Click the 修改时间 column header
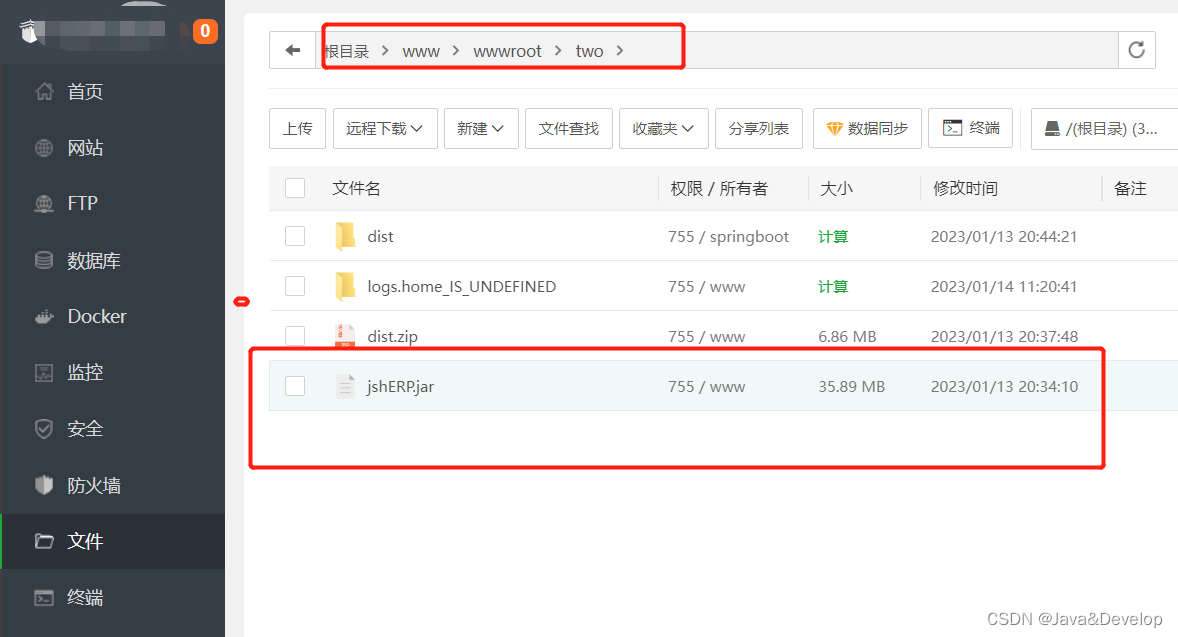Screen dimensions: 1178x637 point(965,189)
